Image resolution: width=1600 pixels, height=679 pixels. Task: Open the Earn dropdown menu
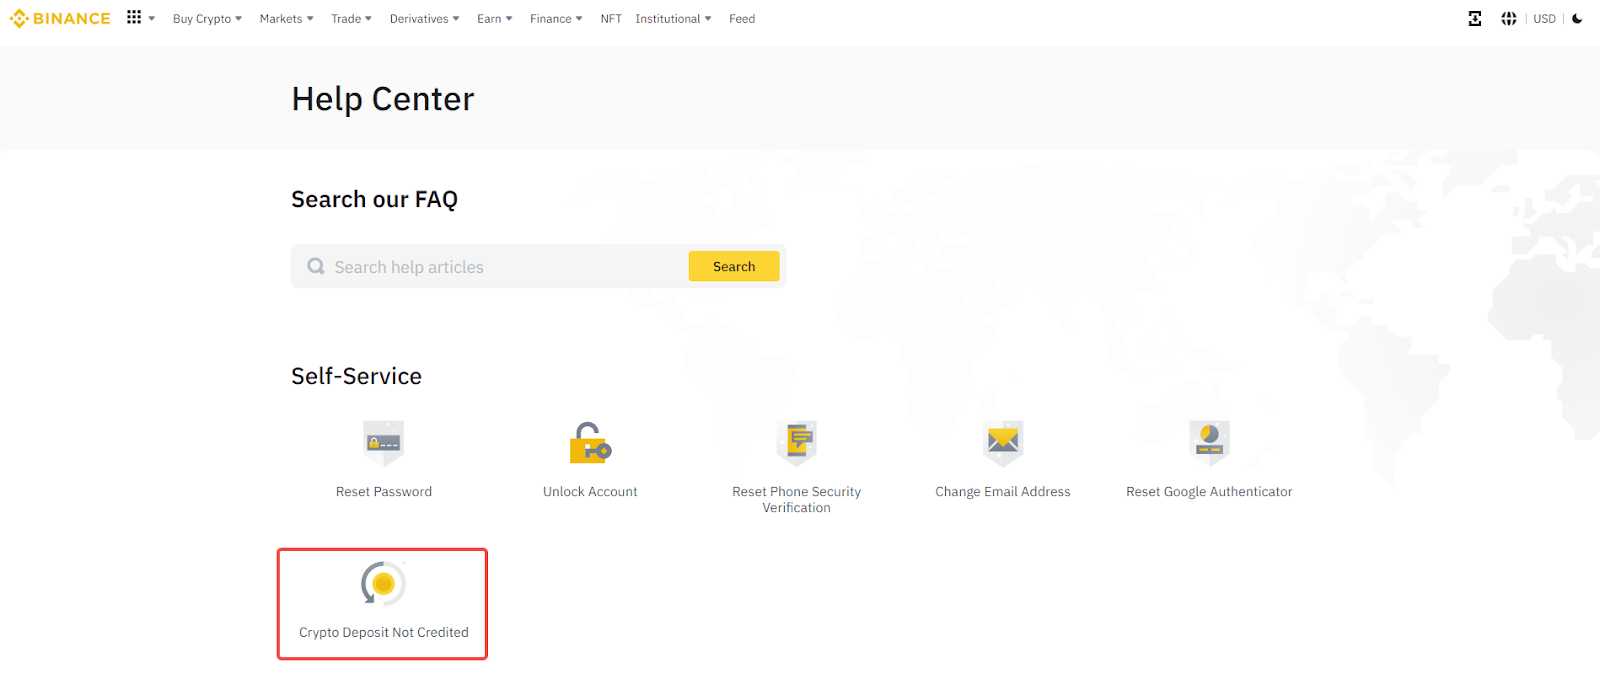click(x=494, y=19)
